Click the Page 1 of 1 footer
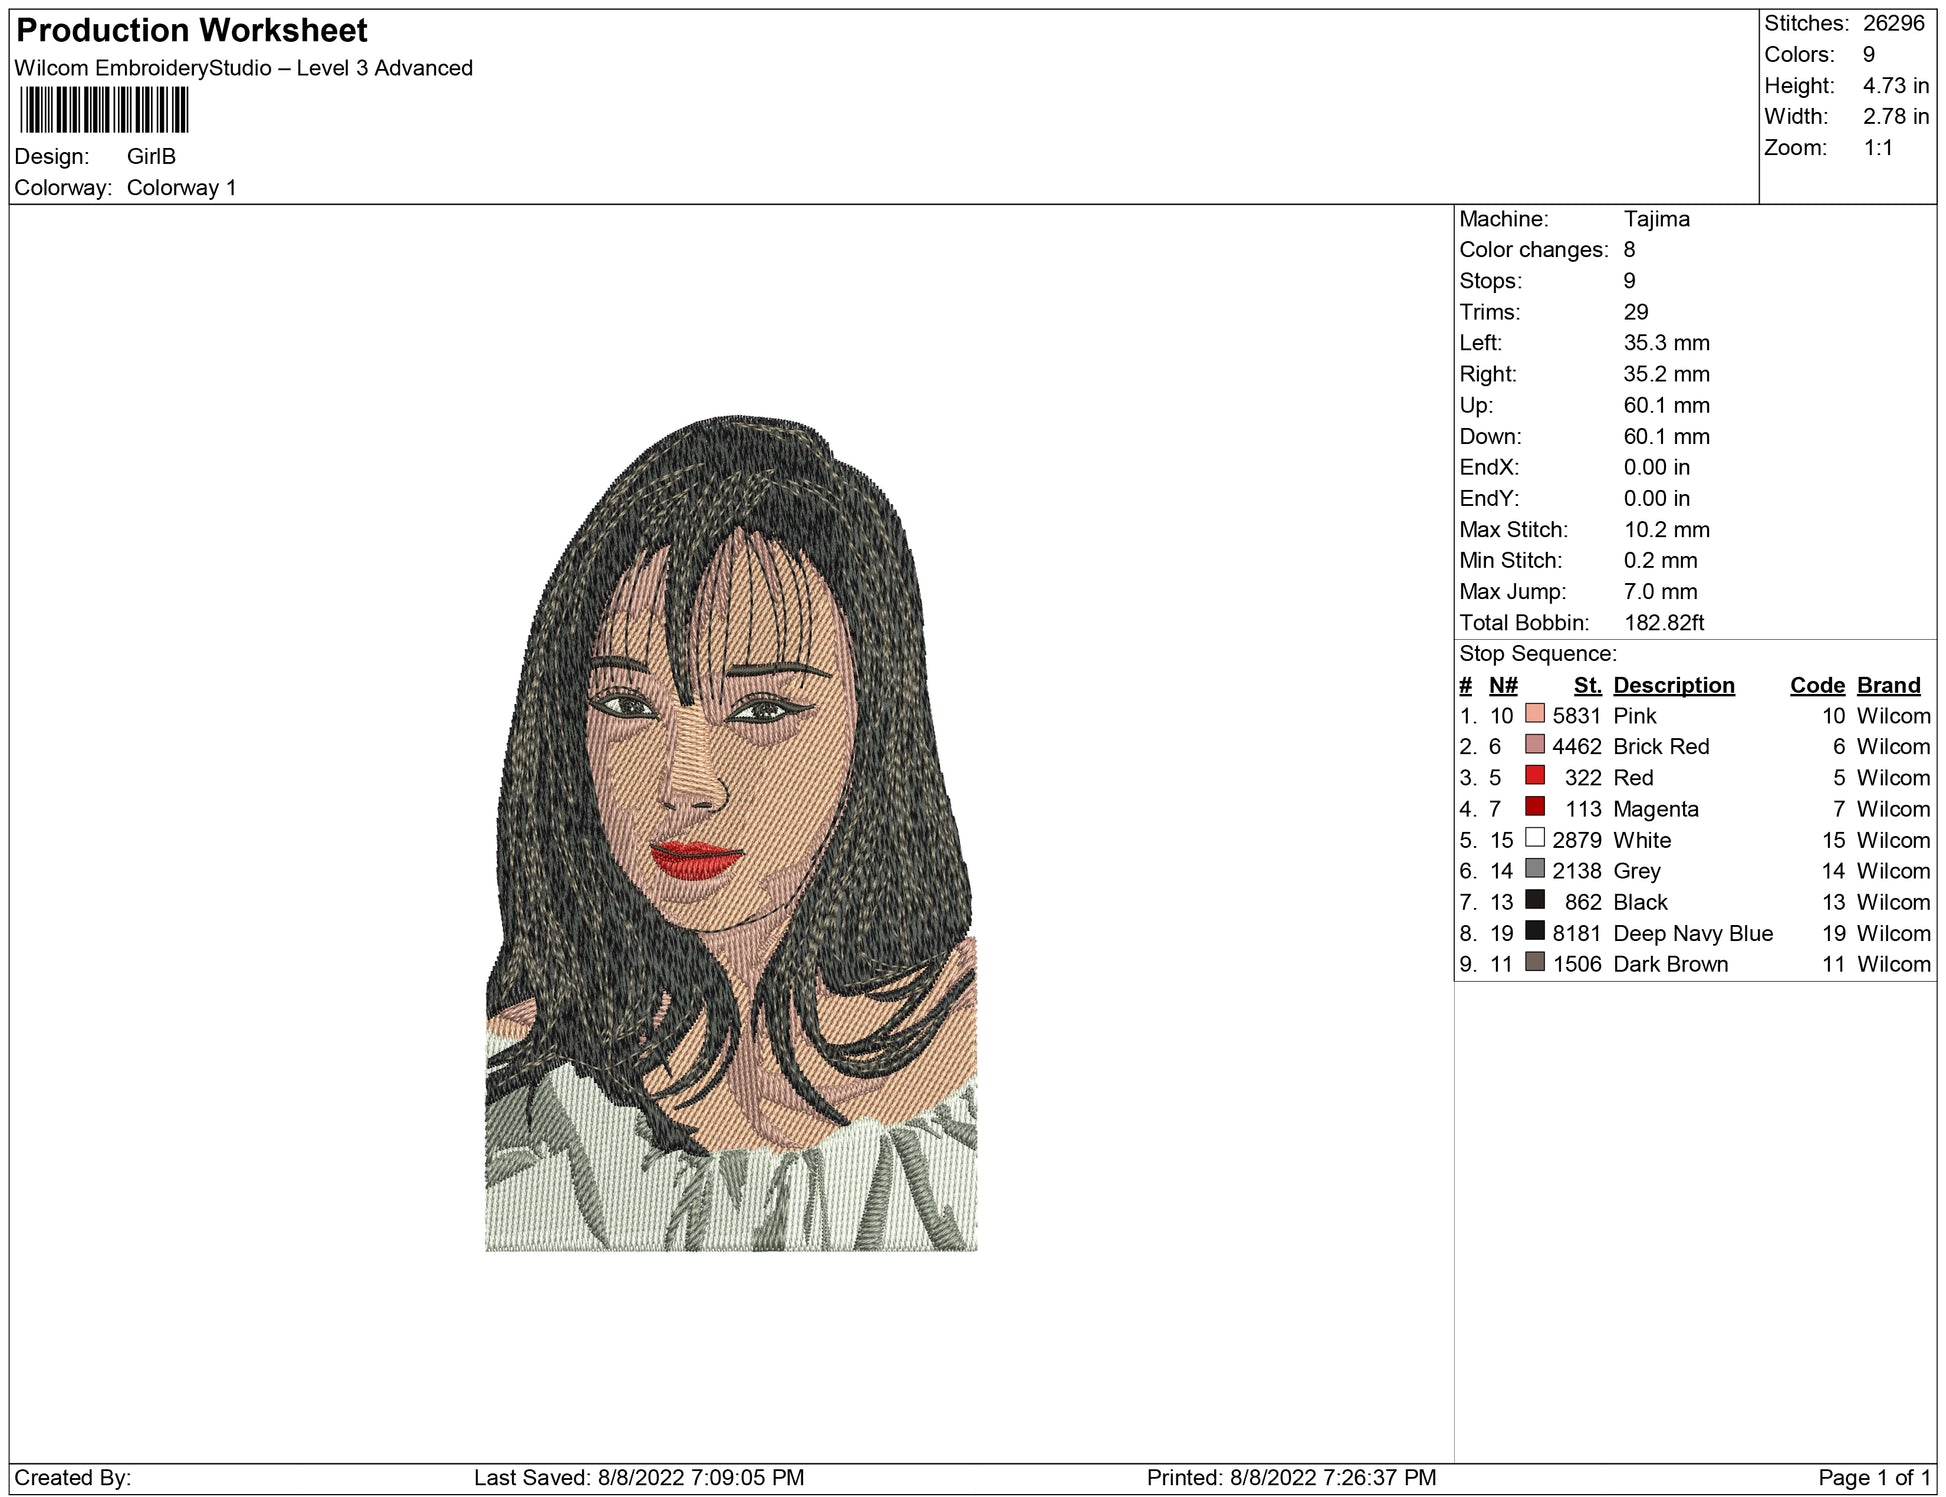1946x1497 pixels. click(x=1873, y=1477)
